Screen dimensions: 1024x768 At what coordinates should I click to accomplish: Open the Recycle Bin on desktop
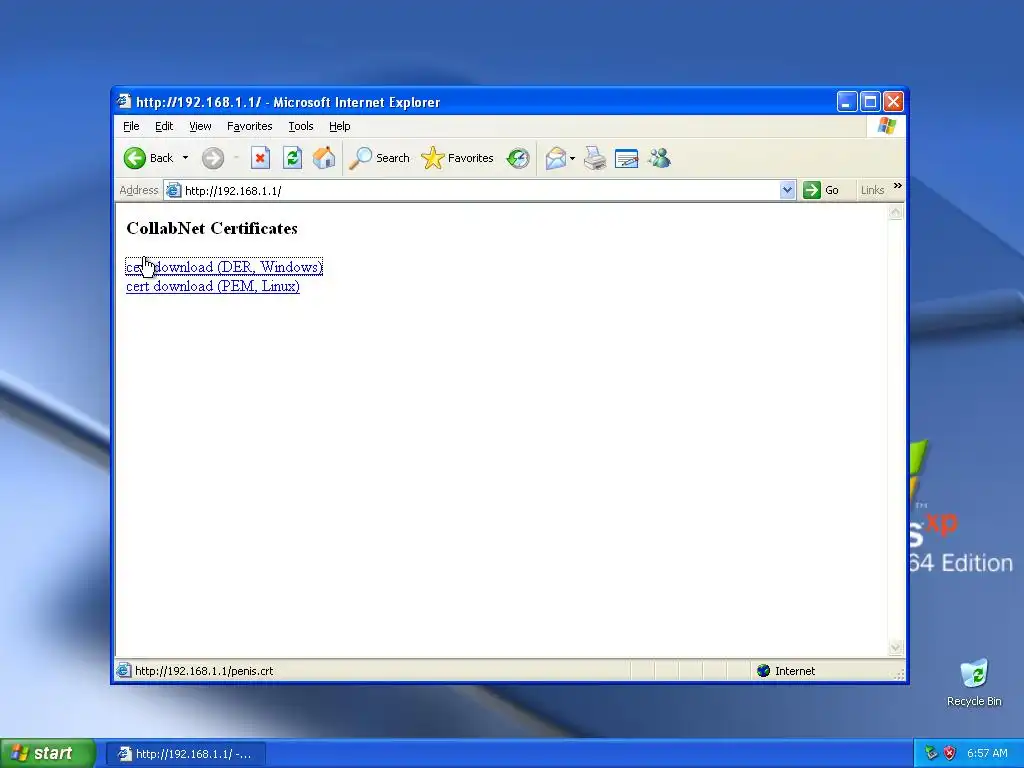pos(974,683)
